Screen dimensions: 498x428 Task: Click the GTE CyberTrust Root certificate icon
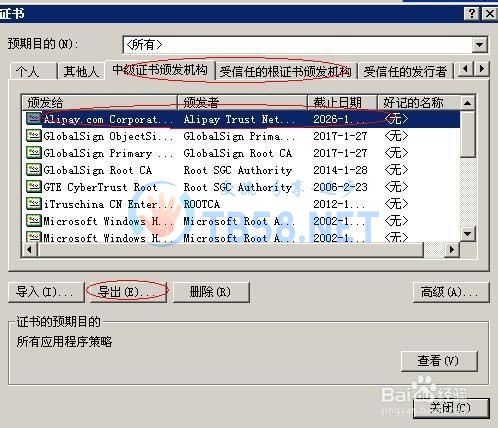tap(33, 187)
